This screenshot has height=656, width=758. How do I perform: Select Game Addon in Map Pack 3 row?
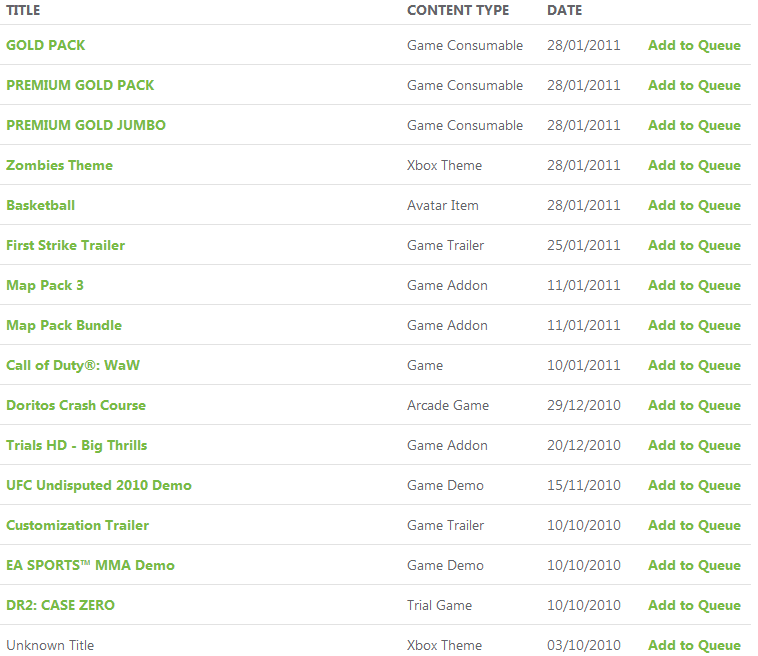point(447,285)
